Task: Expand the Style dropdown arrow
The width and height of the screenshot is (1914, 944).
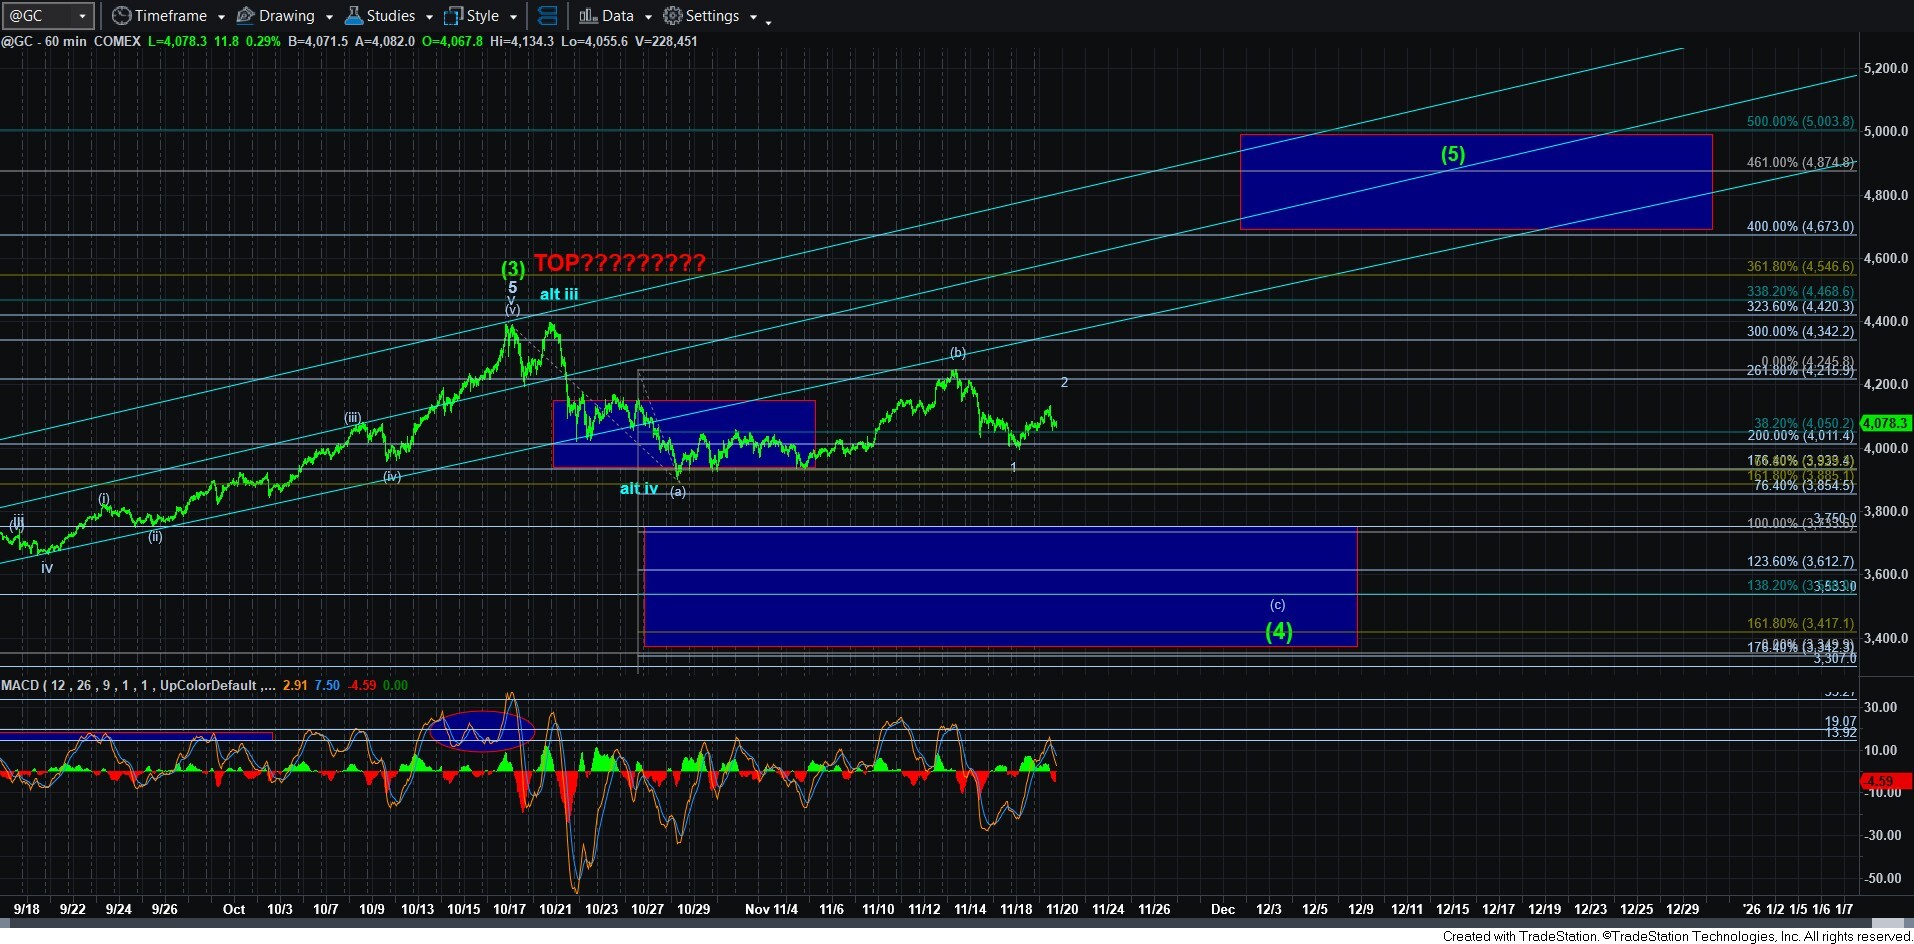Action: point(513,17)
